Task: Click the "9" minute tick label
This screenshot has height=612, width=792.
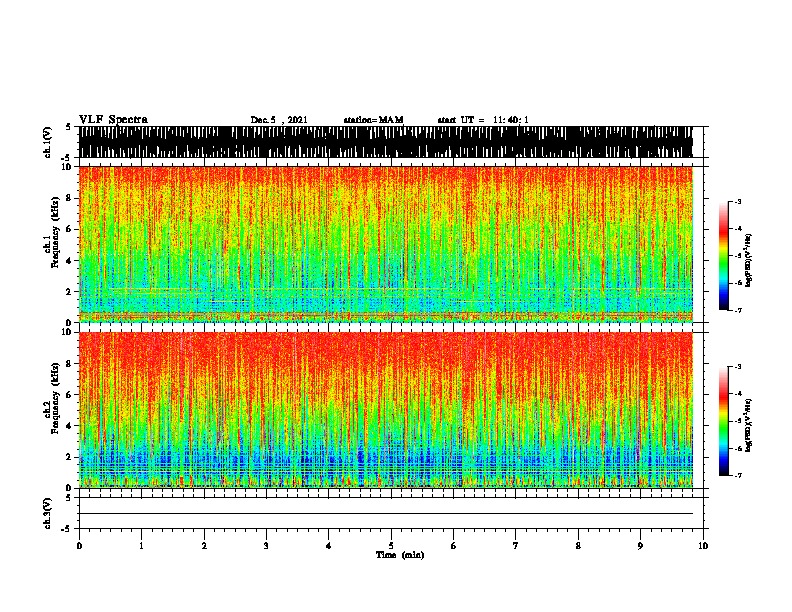Action: [640, 546]
